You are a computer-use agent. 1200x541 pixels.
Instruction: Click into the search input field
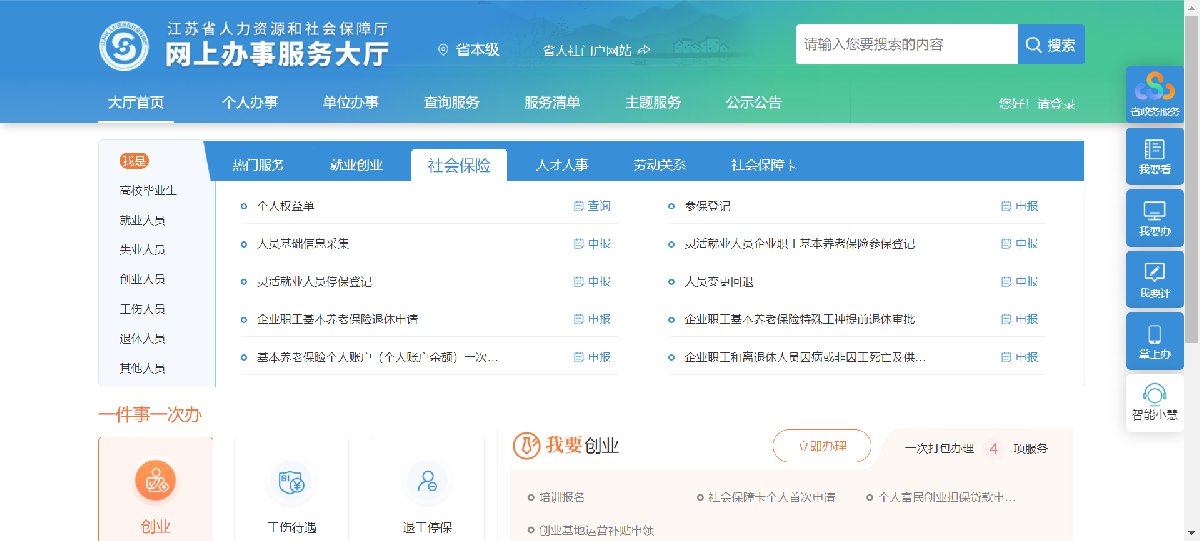(906, 45)
